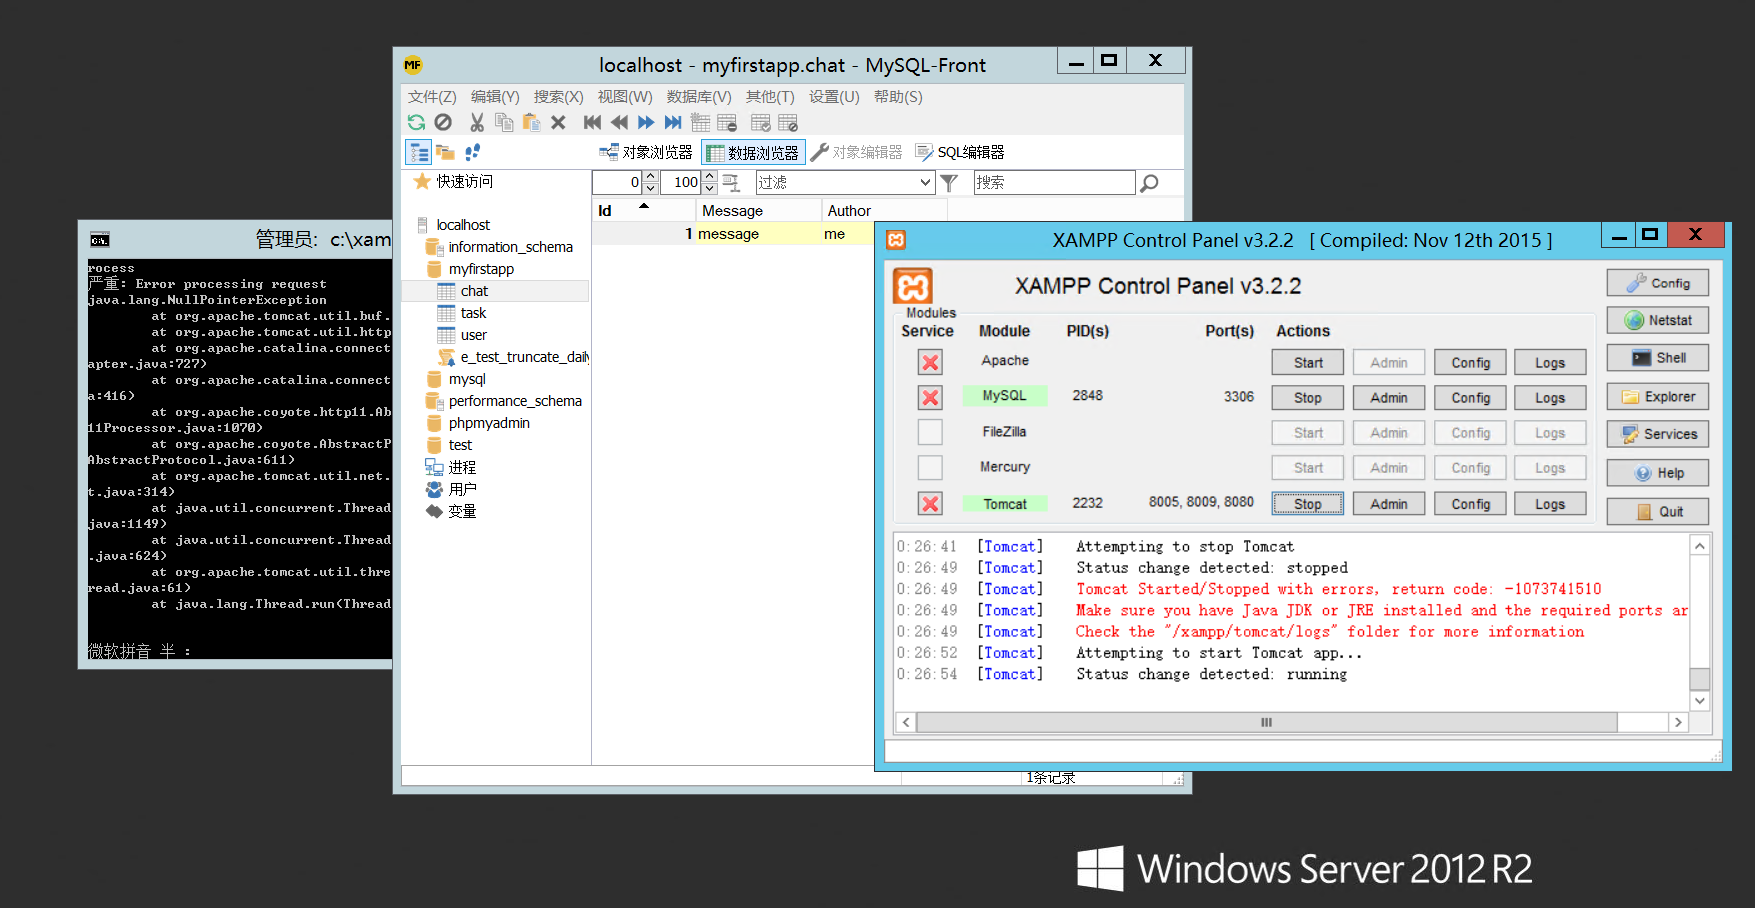The width and height of the screenshot is (1755, 908).
Task: Click the insert record icon in MySQL-Front
Action: [x=700, y=122]
